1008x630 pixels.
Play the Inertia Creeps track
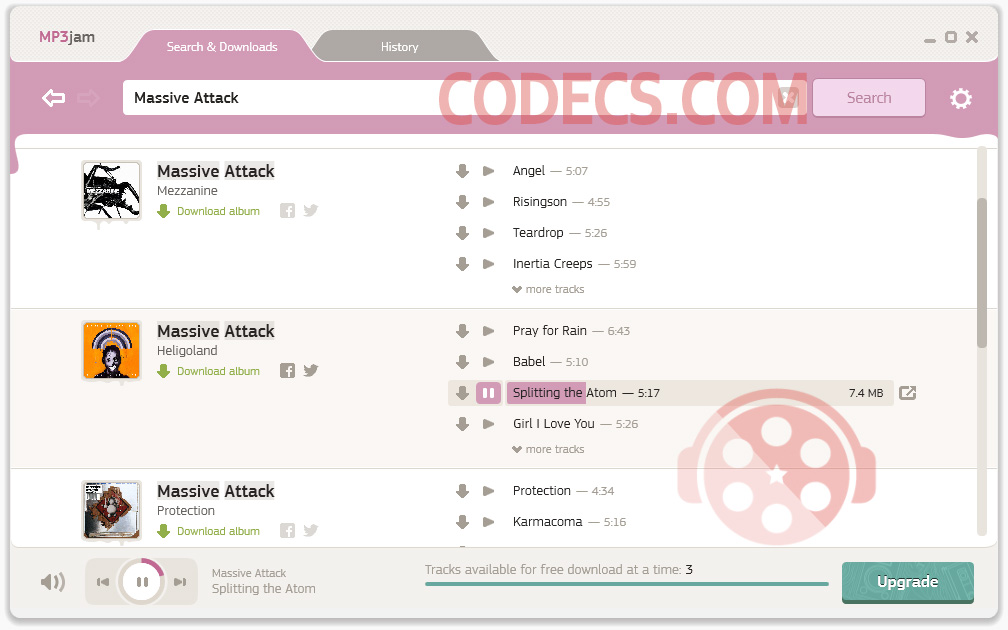[x=489, y=264]
